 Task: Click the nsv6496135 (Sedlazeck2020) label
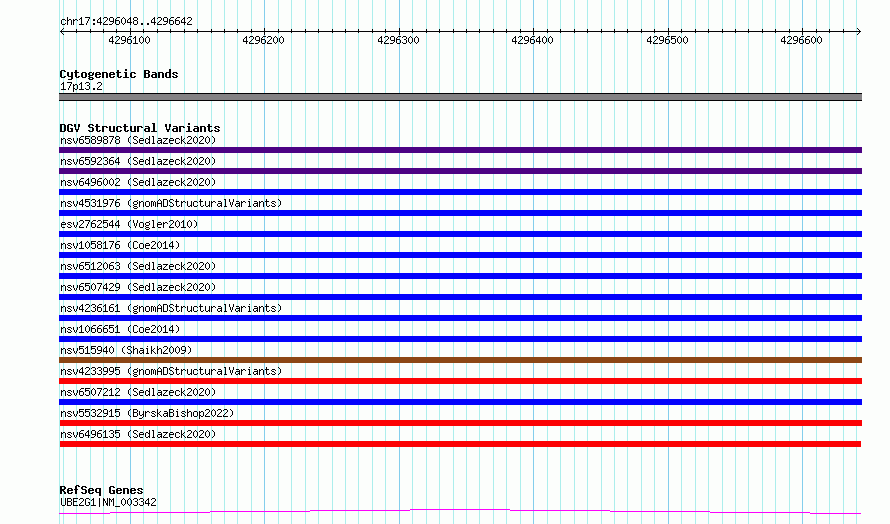point(138,434)
